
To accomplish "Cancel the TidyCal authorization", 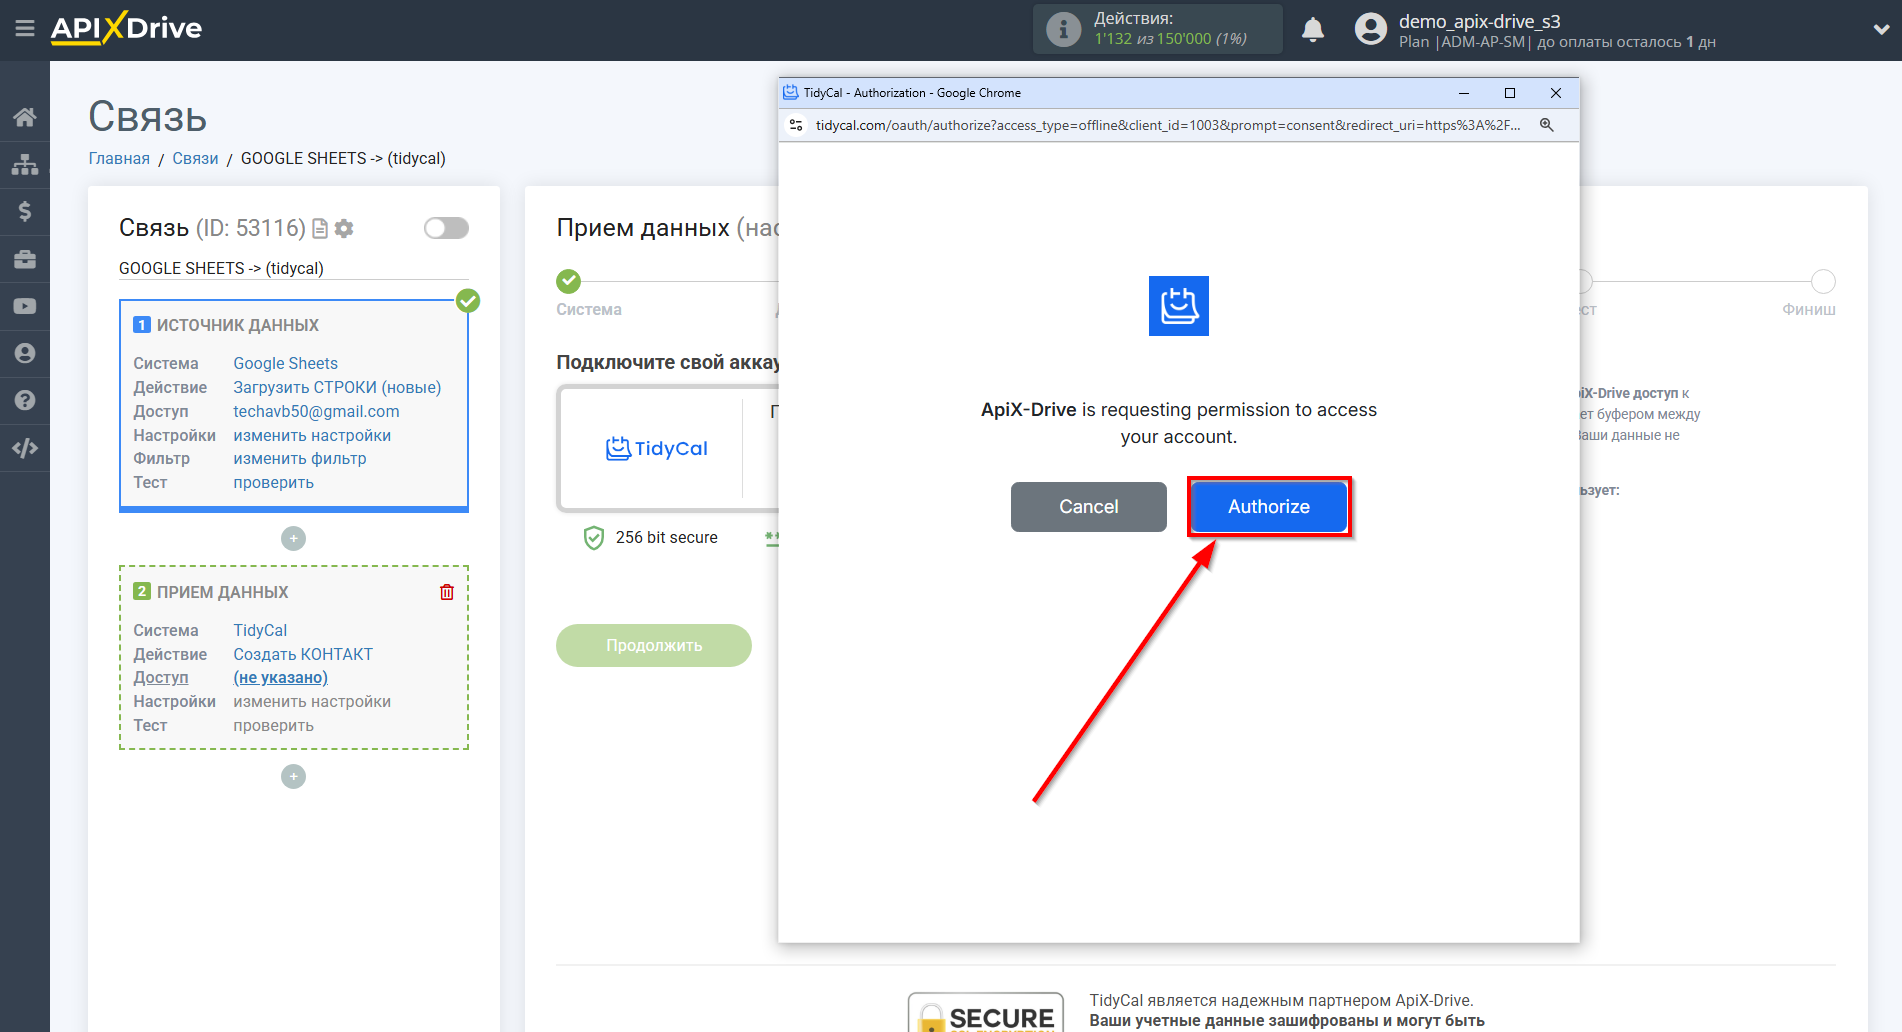I will pos(1089,507).
